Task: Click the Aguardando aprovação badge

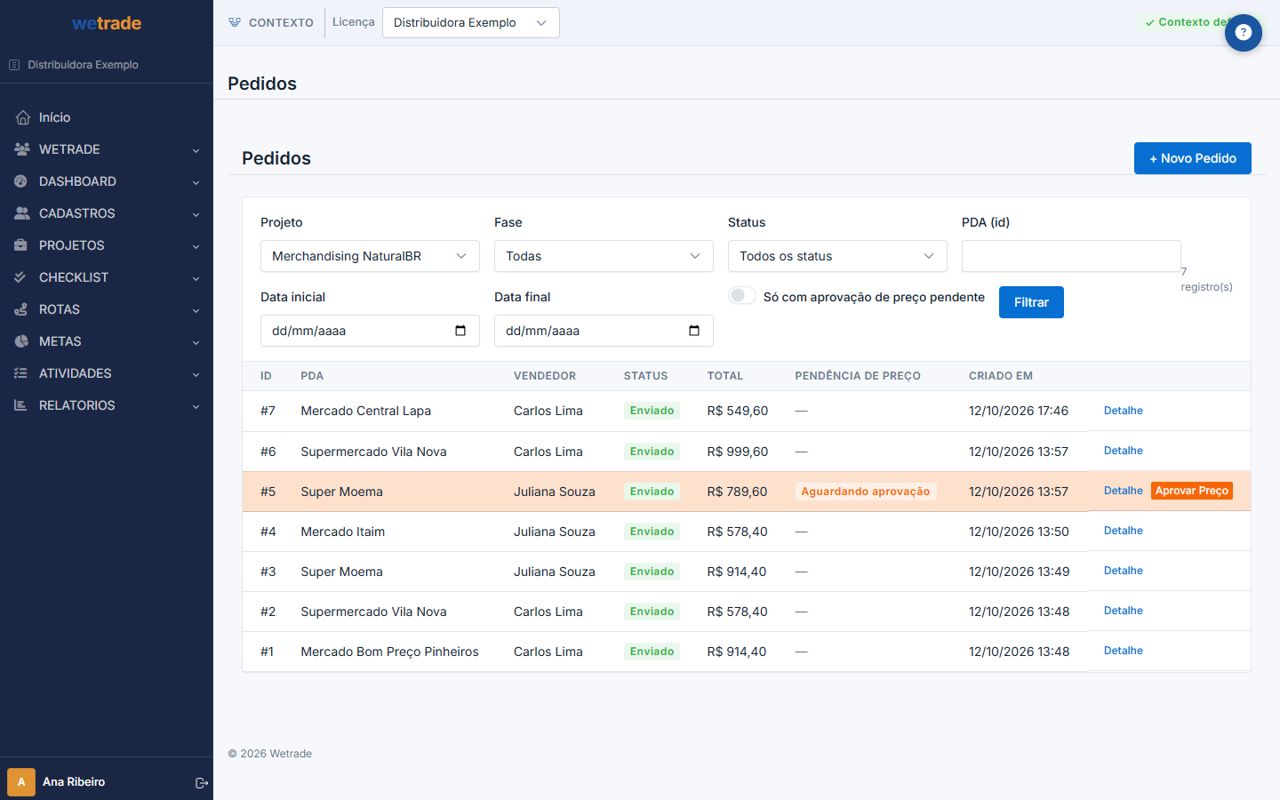Action: click(866, 491)
